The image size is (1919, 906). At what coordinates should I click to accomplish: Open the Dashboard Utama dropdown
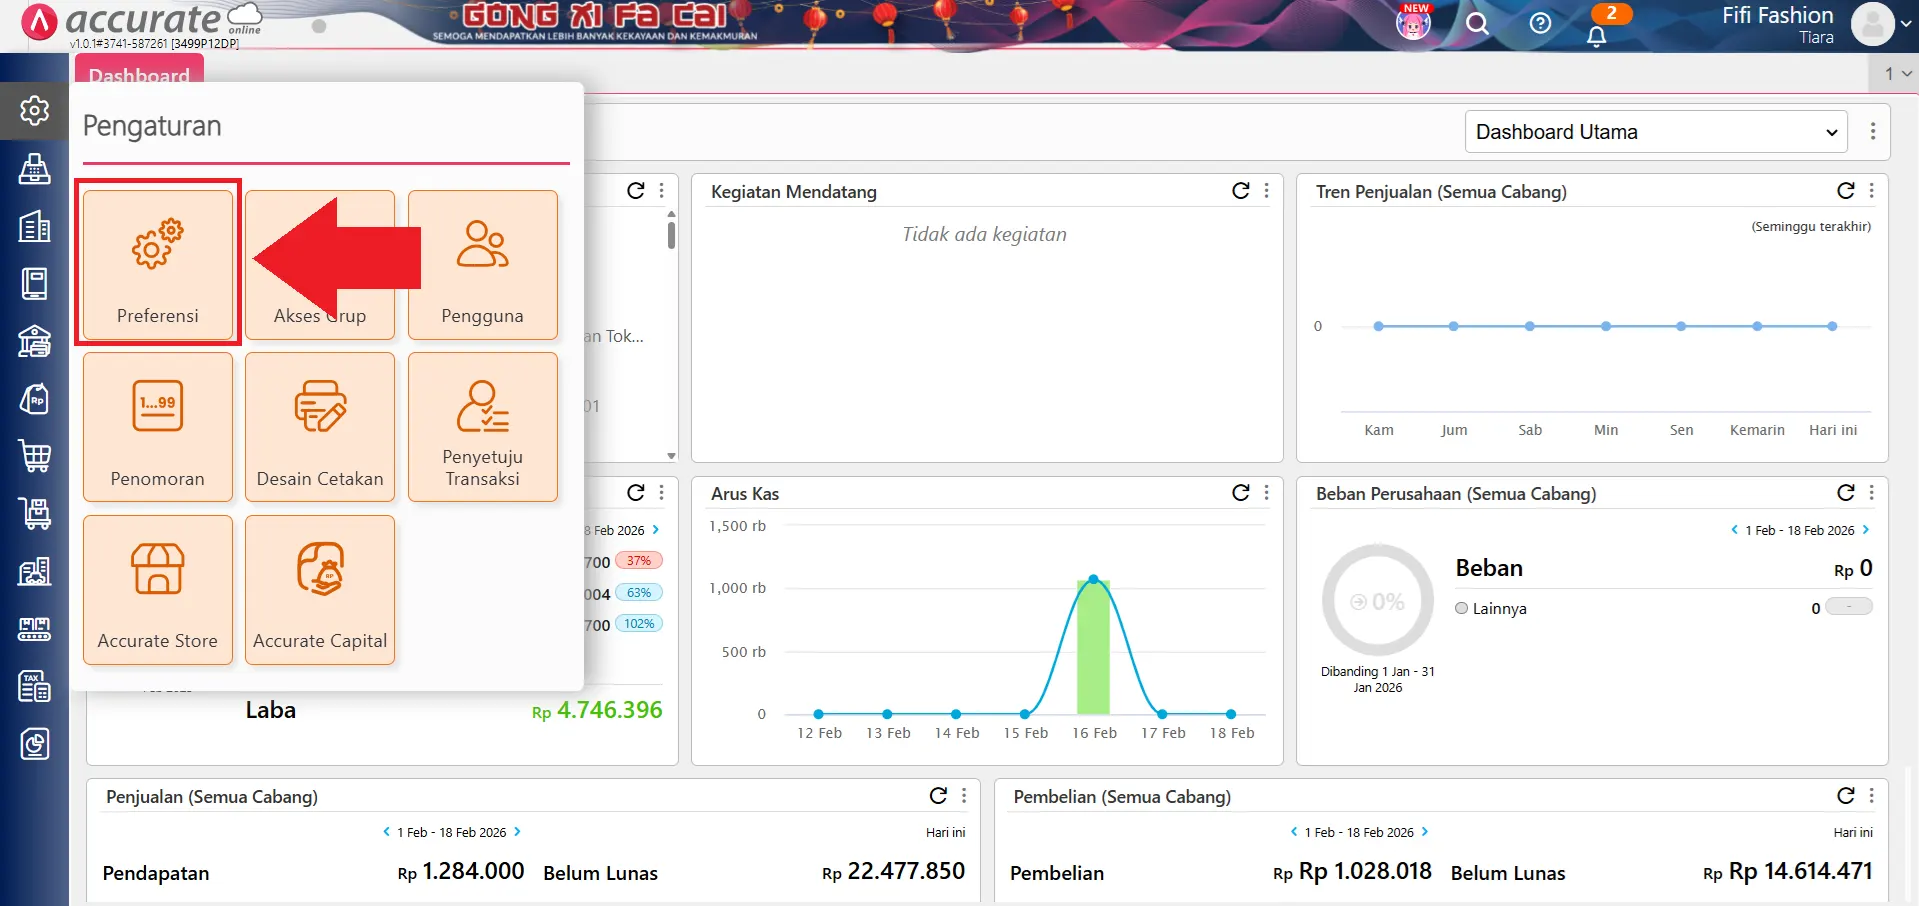[x=1656, y=132]
